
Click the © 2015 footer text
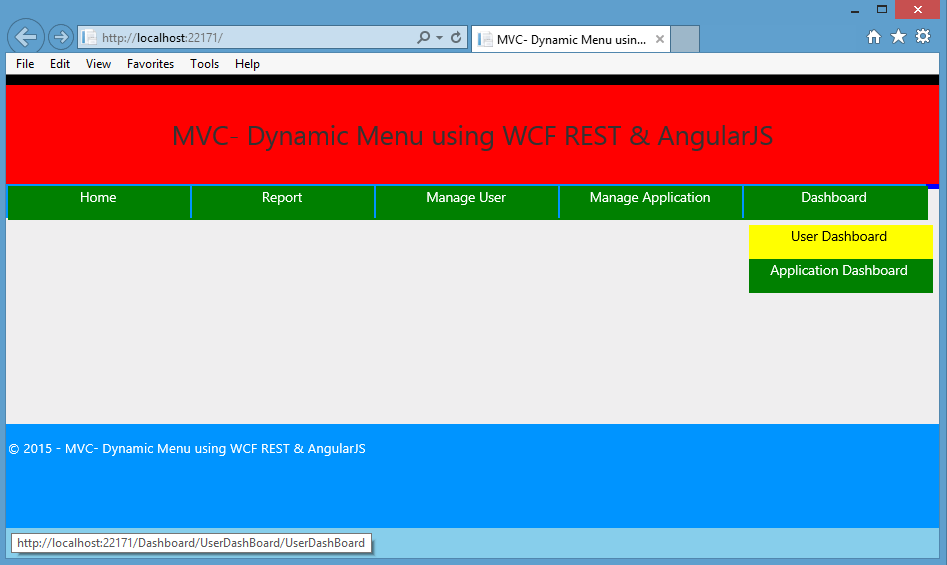point(187,448)
